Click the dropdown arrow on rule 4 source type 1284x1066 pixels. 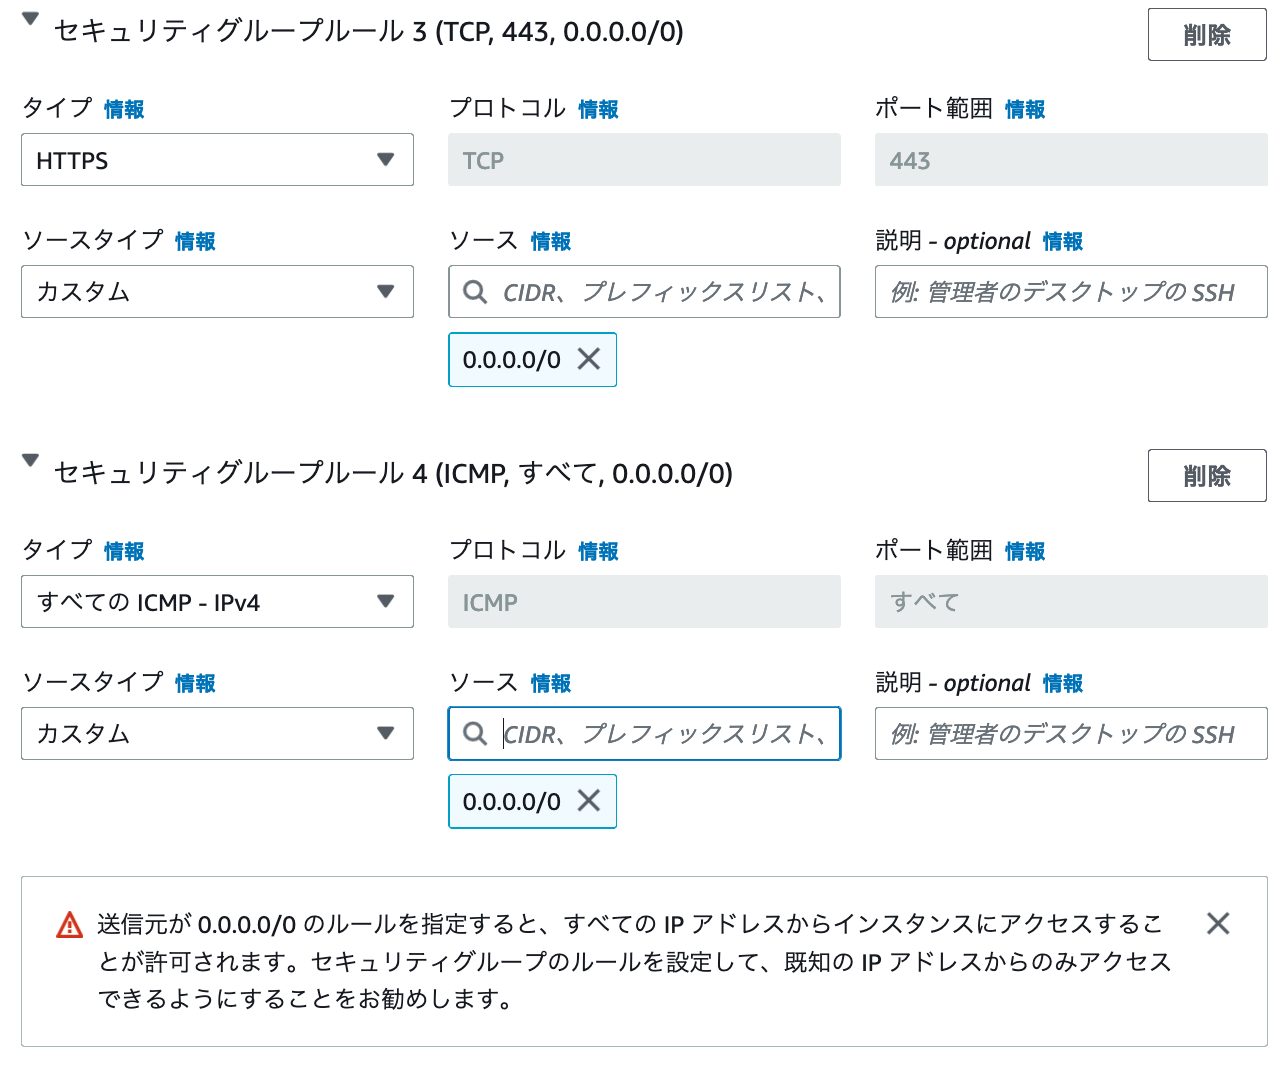[386, 734]
